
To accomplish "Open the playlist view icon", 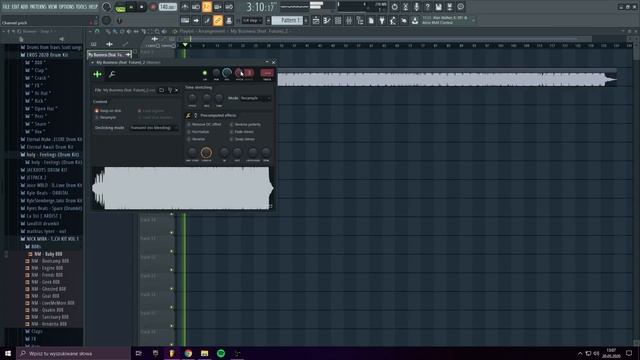I will point(316,20).
